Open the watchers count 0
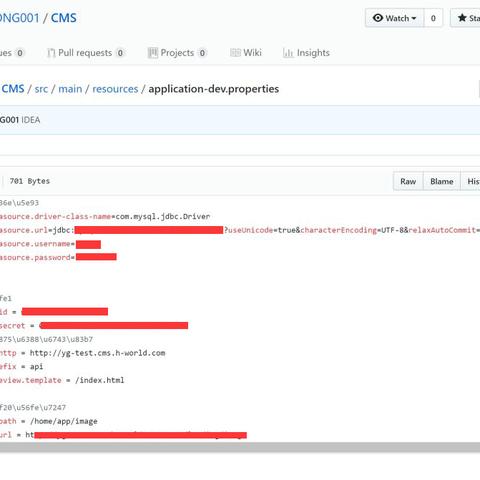480x480 pixels. pyautogui.click(x=433, y=18)
